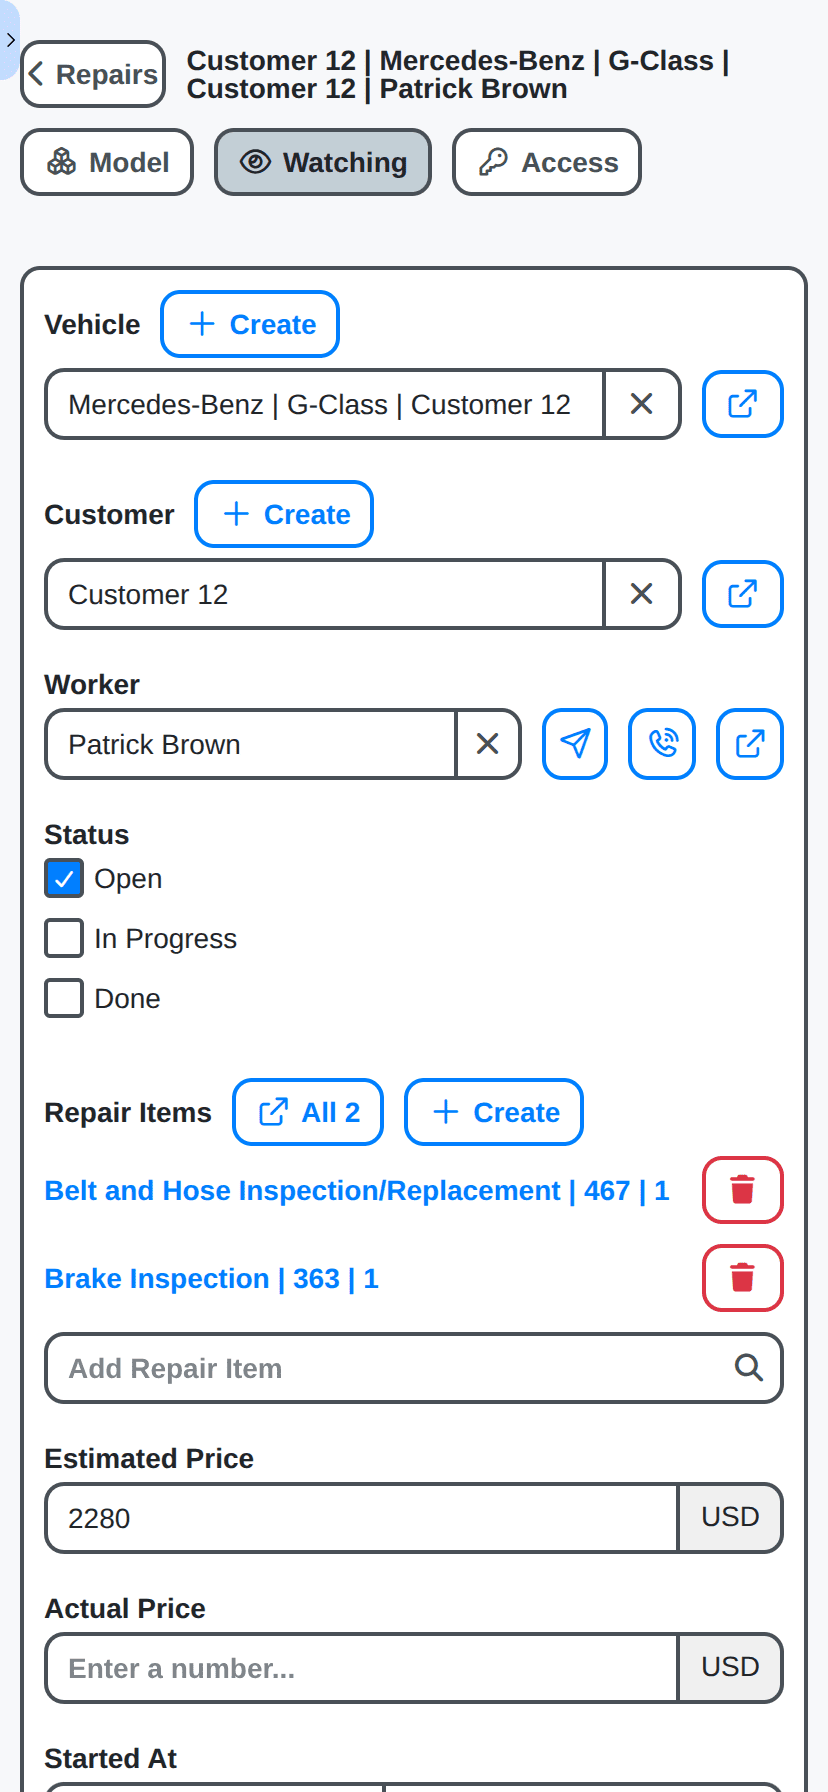Open the Access tab
Image resolution: width=828 pixels, height=1792 pixels.
547,162
